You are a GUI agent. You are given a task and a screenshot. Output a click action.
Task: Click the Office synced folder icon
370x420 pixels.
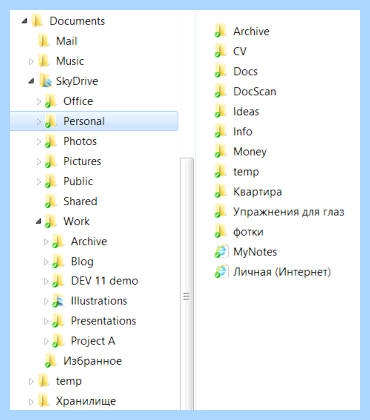[51, 101]
